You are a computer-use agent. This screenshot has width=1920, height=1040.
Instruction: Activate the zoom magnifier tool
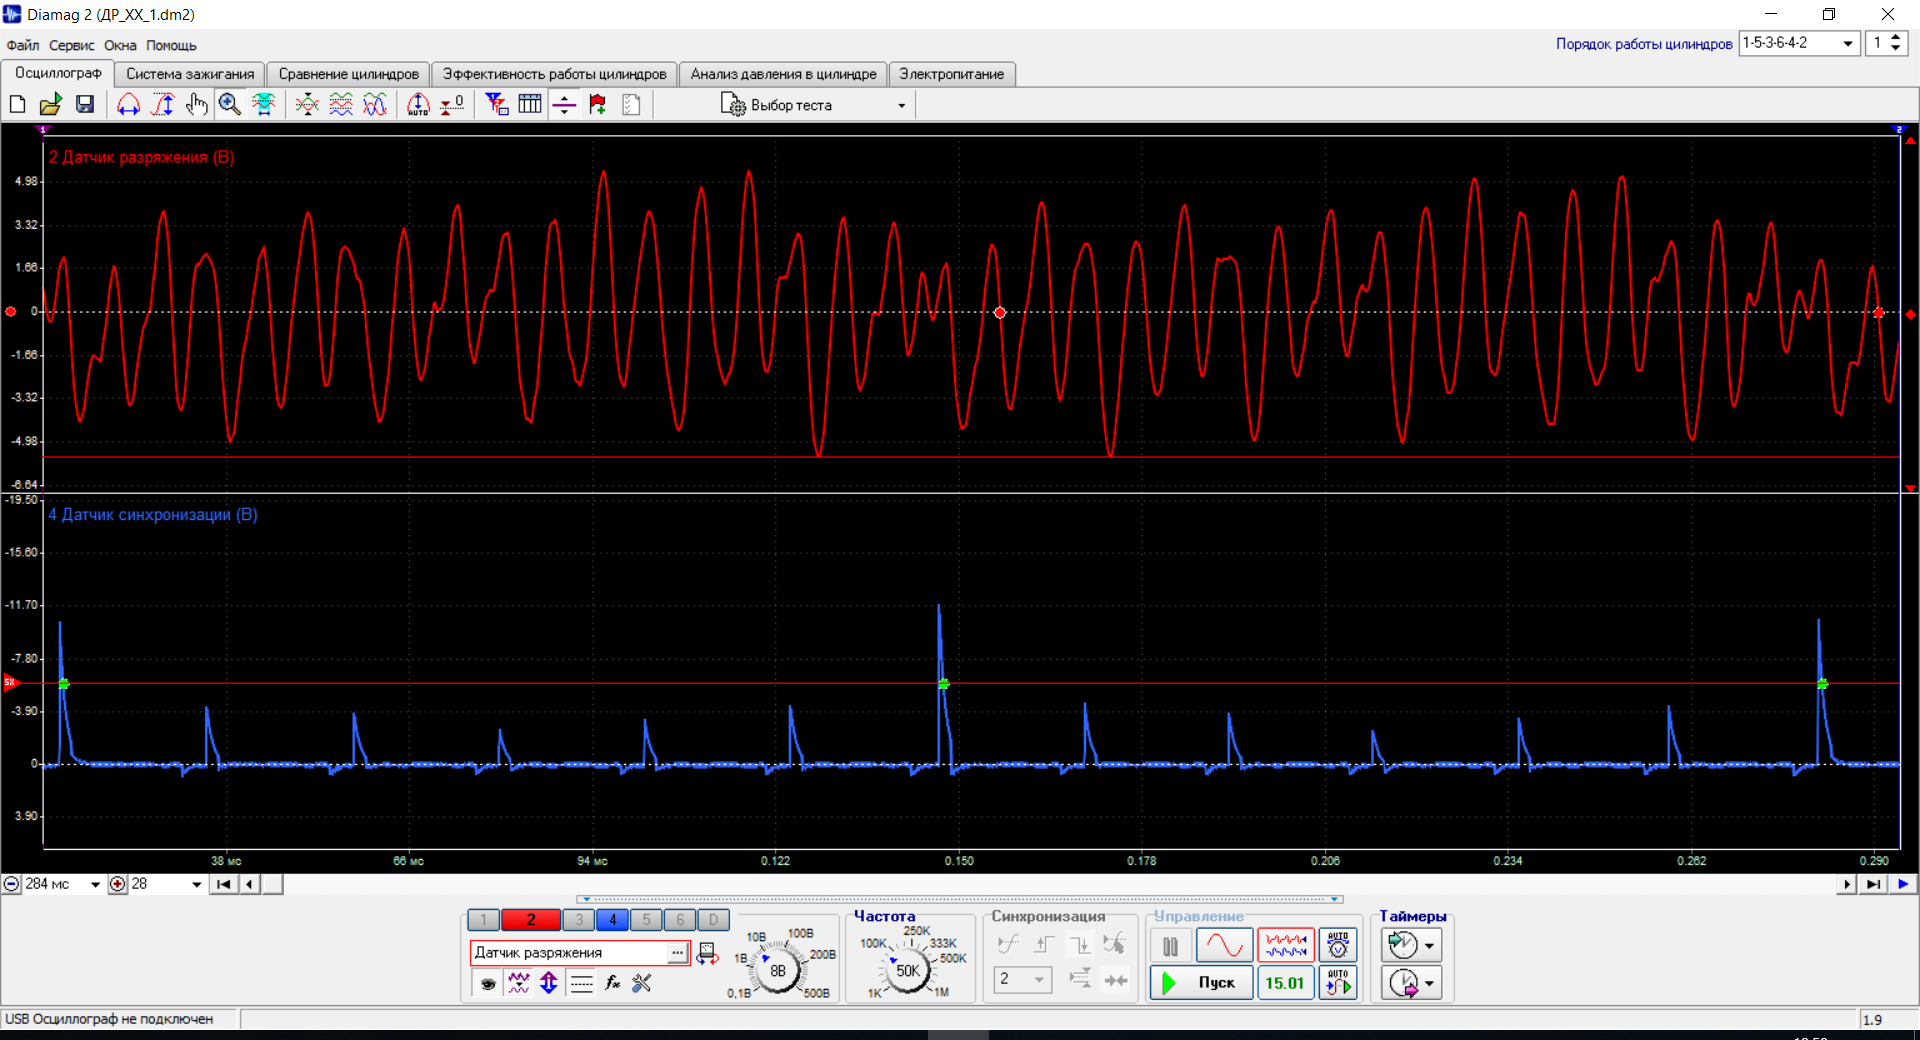[230, 104]
